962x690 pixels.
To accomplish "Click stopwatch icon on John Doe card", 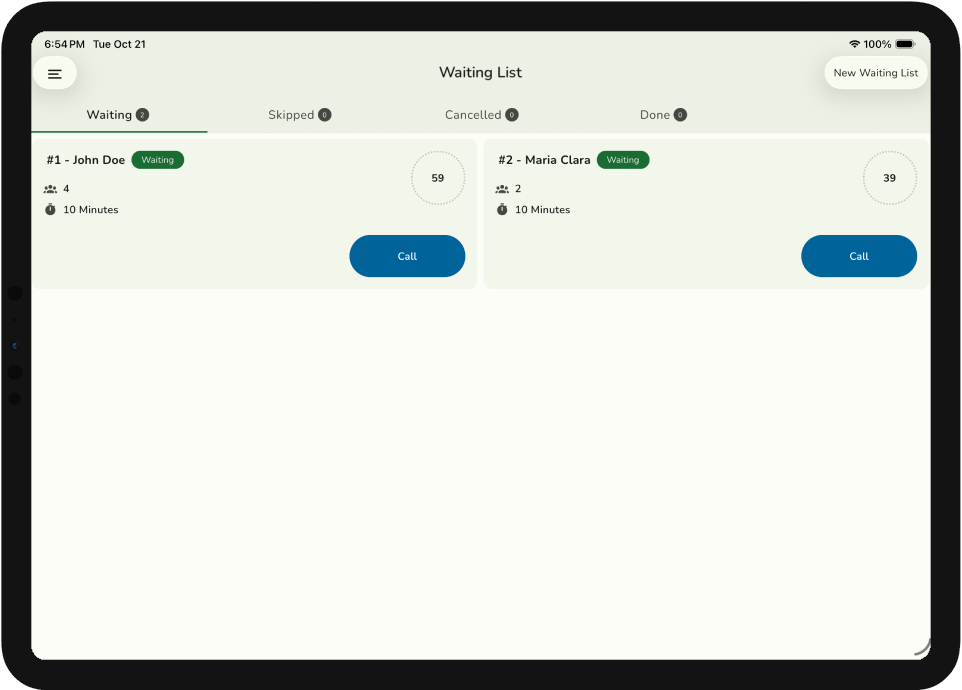I will click(51, 210).
